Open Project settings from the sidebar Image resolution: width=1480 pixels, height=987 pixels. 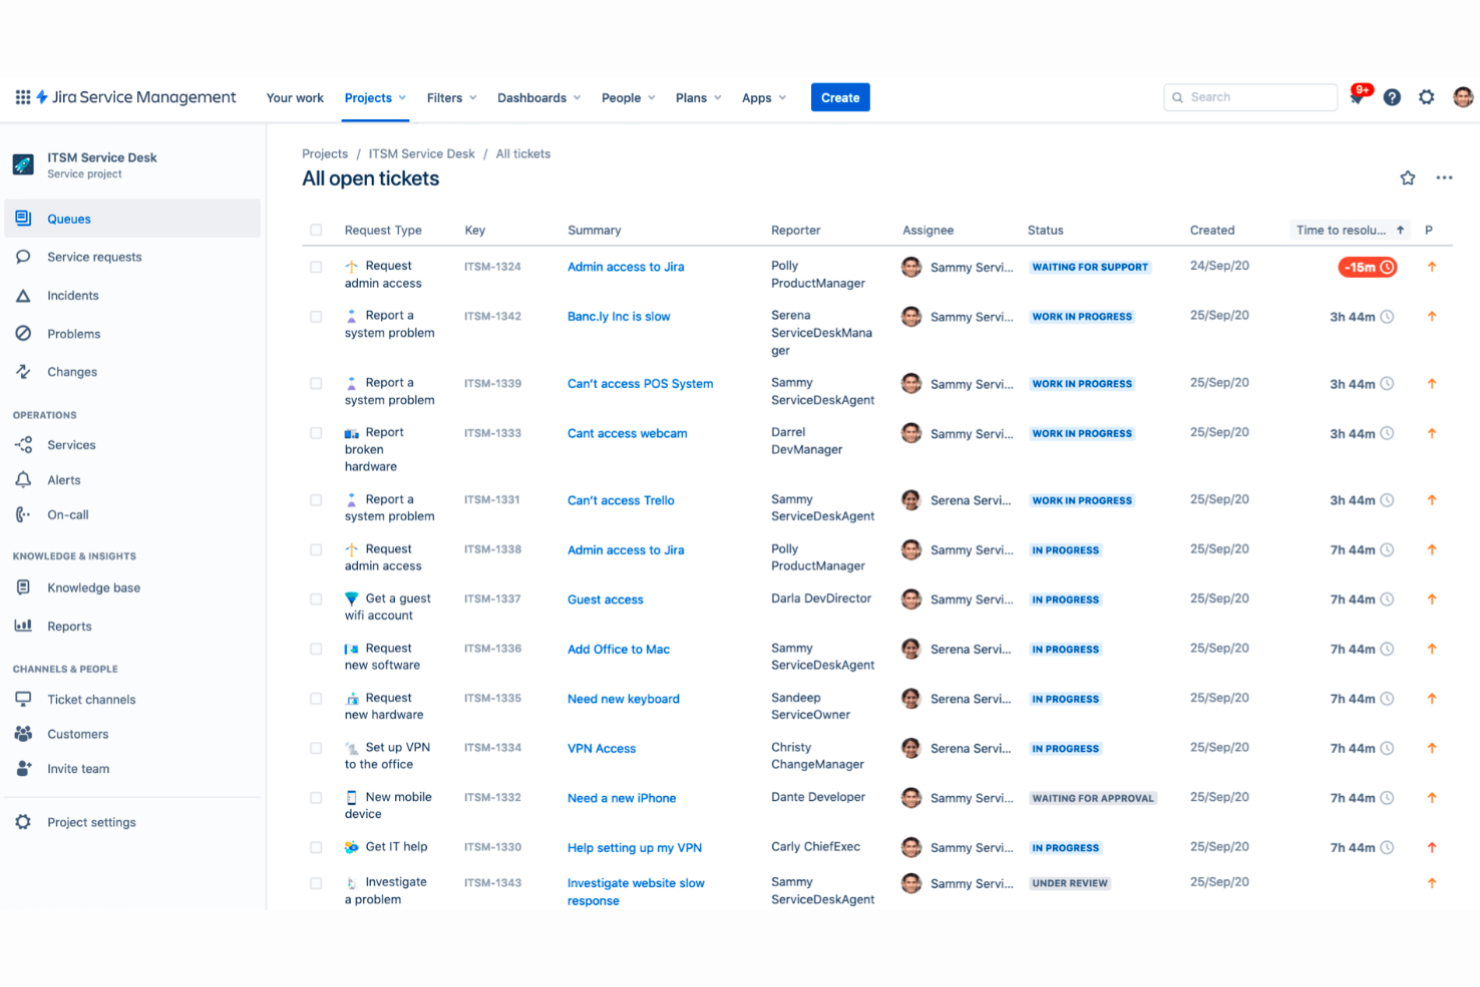click(x=91, y=821)
